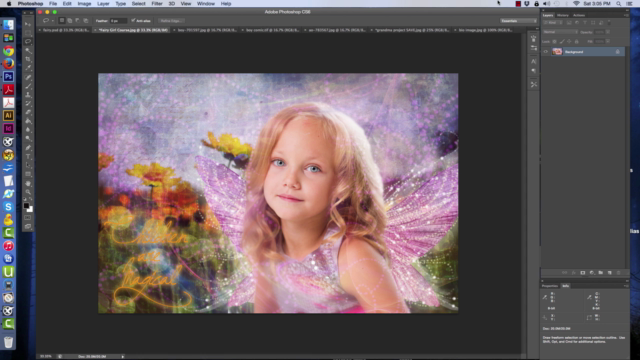Open the Normal blend mode dropdown
The image size is (640, 360).
click(560, 32)
